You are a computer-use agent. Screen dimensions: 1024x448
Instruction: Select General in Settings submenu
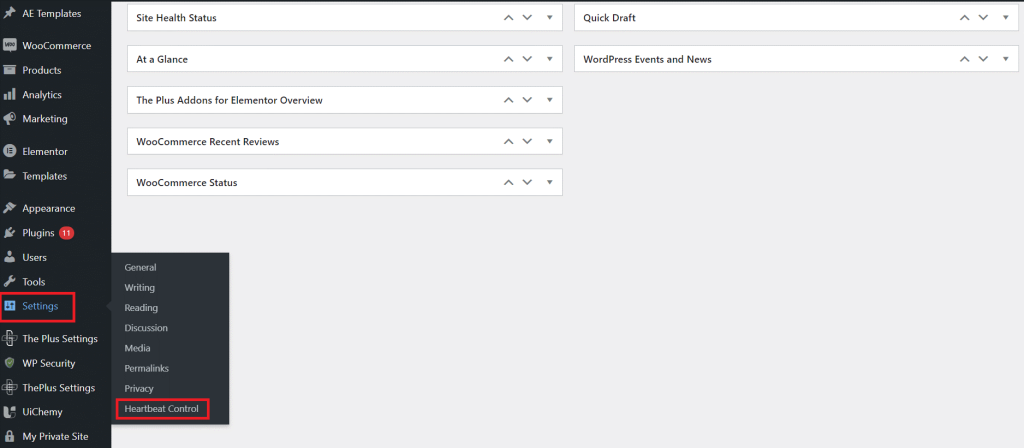point(140,267)
